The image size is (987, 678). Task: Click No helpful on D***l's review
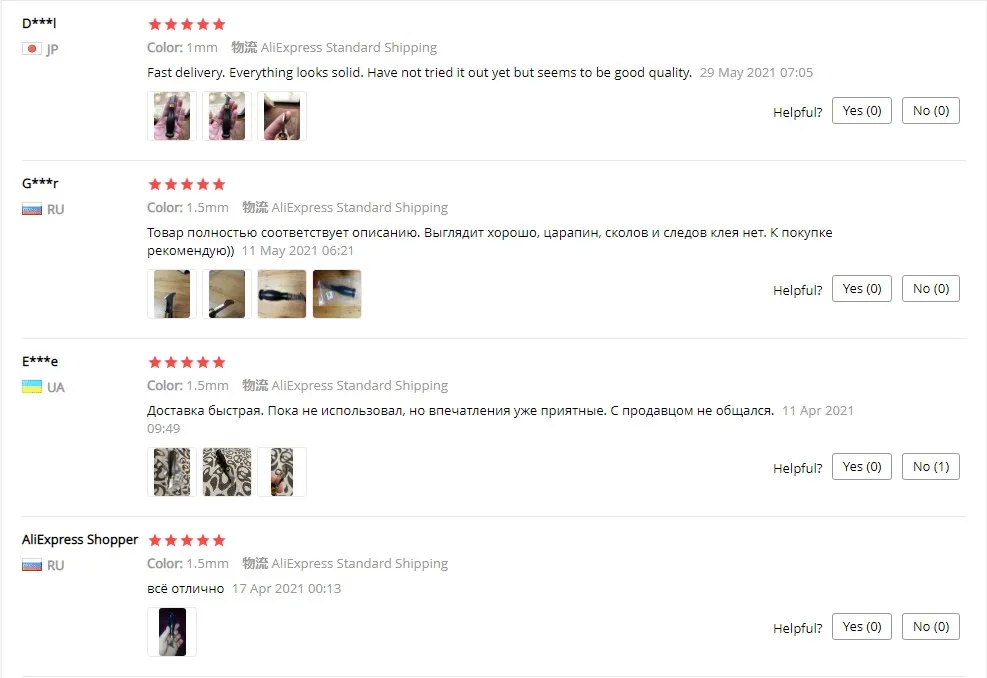click(930, 111)
